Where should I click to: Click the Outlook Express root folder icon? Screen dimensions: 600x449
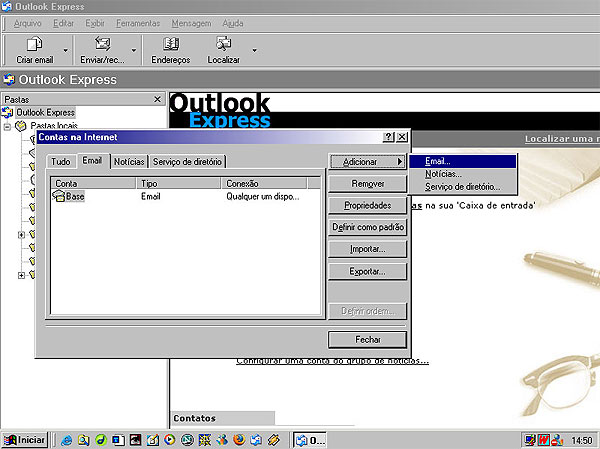(9, 112)
